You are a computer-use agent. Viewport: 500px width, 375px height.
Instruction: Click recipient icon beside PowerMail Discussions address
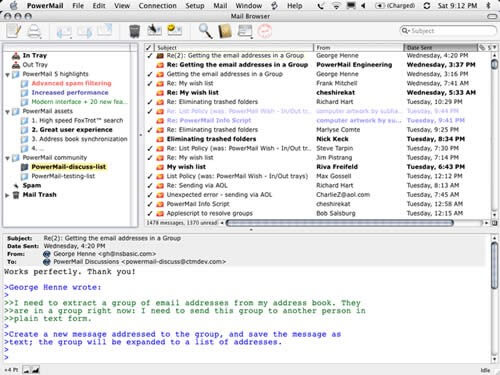(x=47, y=262)
